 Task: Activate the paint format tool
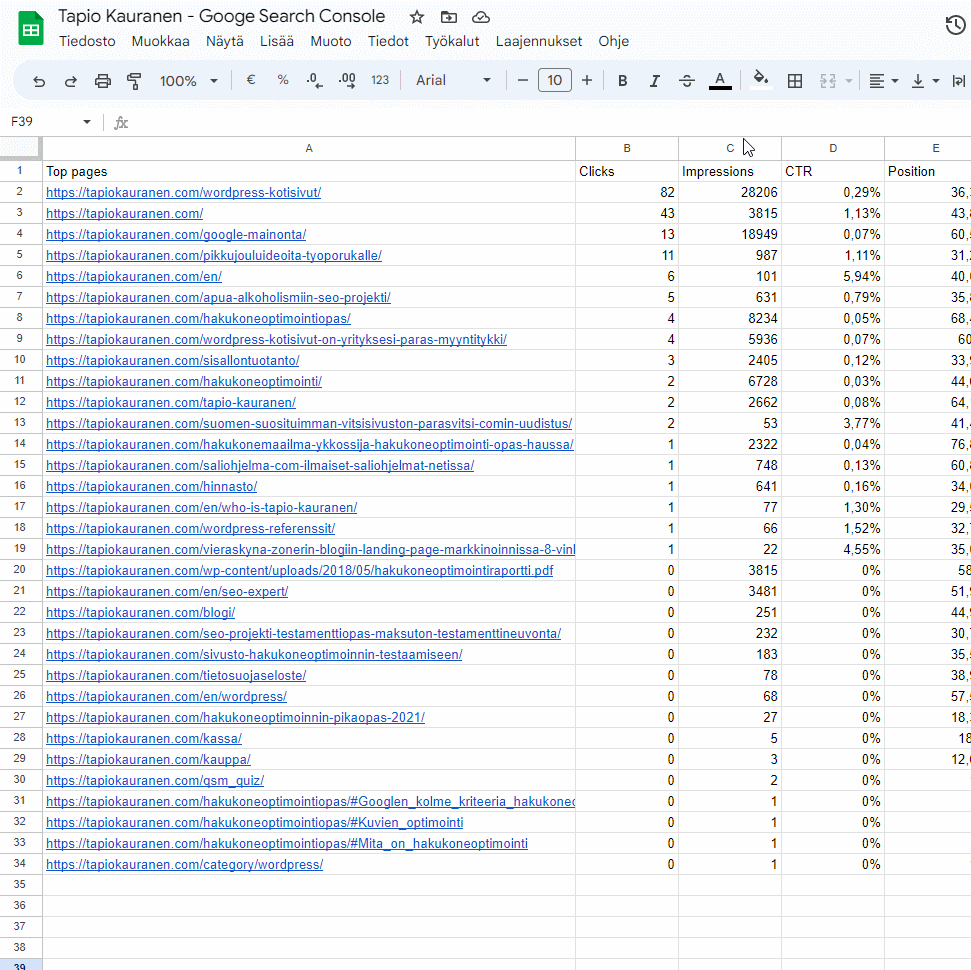134,81
